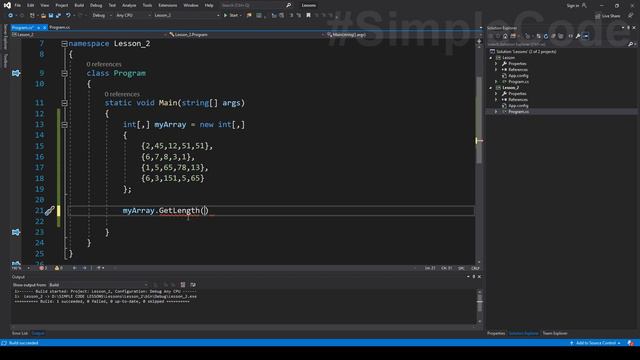
Task: Click the screwdriver quick actions icon on line 21
Action: [49, 211]
